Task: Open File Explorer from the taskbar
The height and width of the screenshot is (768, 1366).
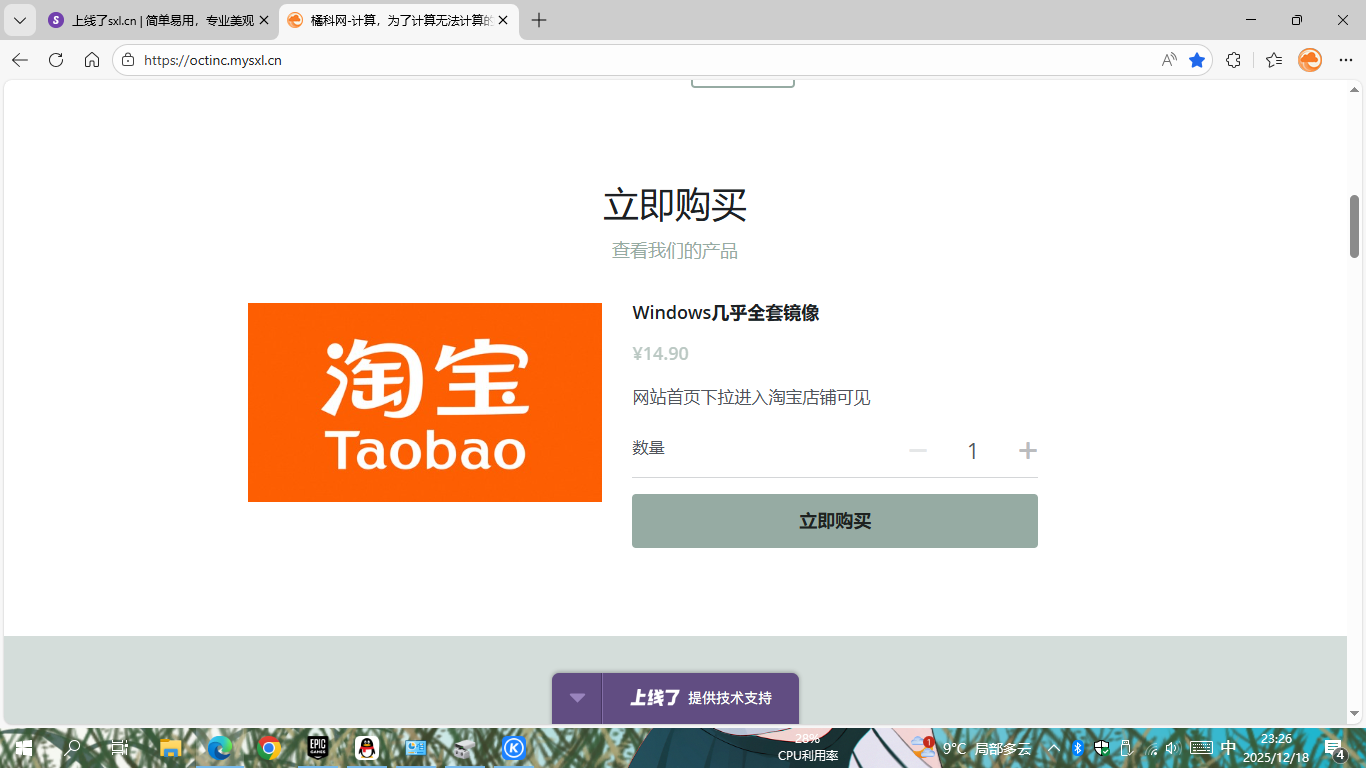Action: (x=170, y=748)
